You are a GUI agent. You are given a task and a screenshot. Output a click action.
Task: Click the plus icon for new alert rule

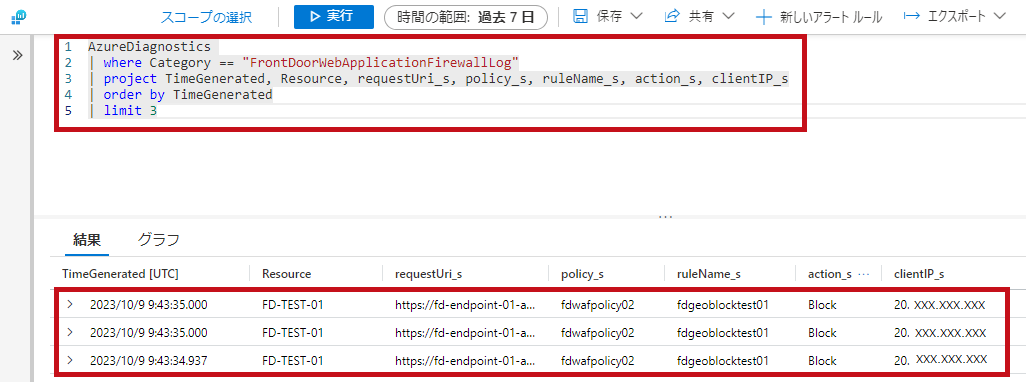tap(763, 17)
